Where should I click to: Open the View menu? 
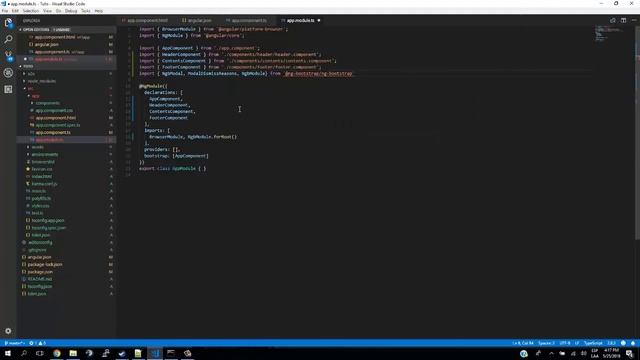47,11
